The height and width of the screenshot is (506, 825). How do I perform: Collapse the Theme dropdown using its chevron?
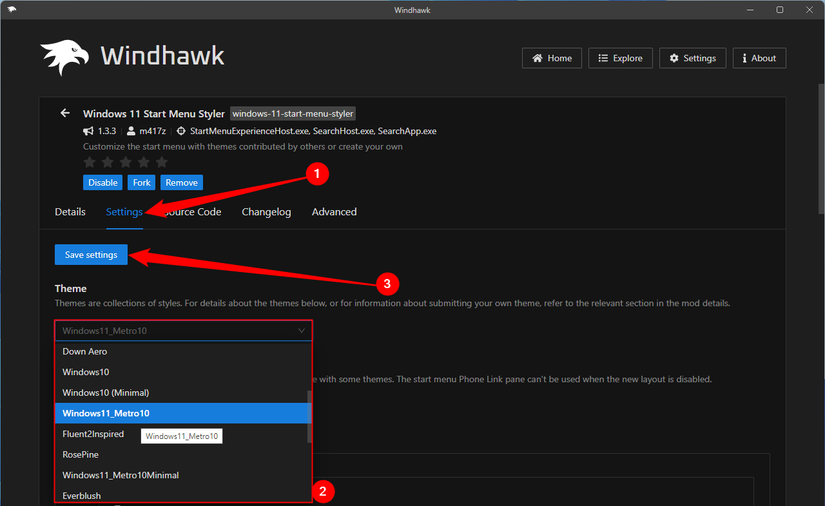pyautogui.click(x=301, y=330)
